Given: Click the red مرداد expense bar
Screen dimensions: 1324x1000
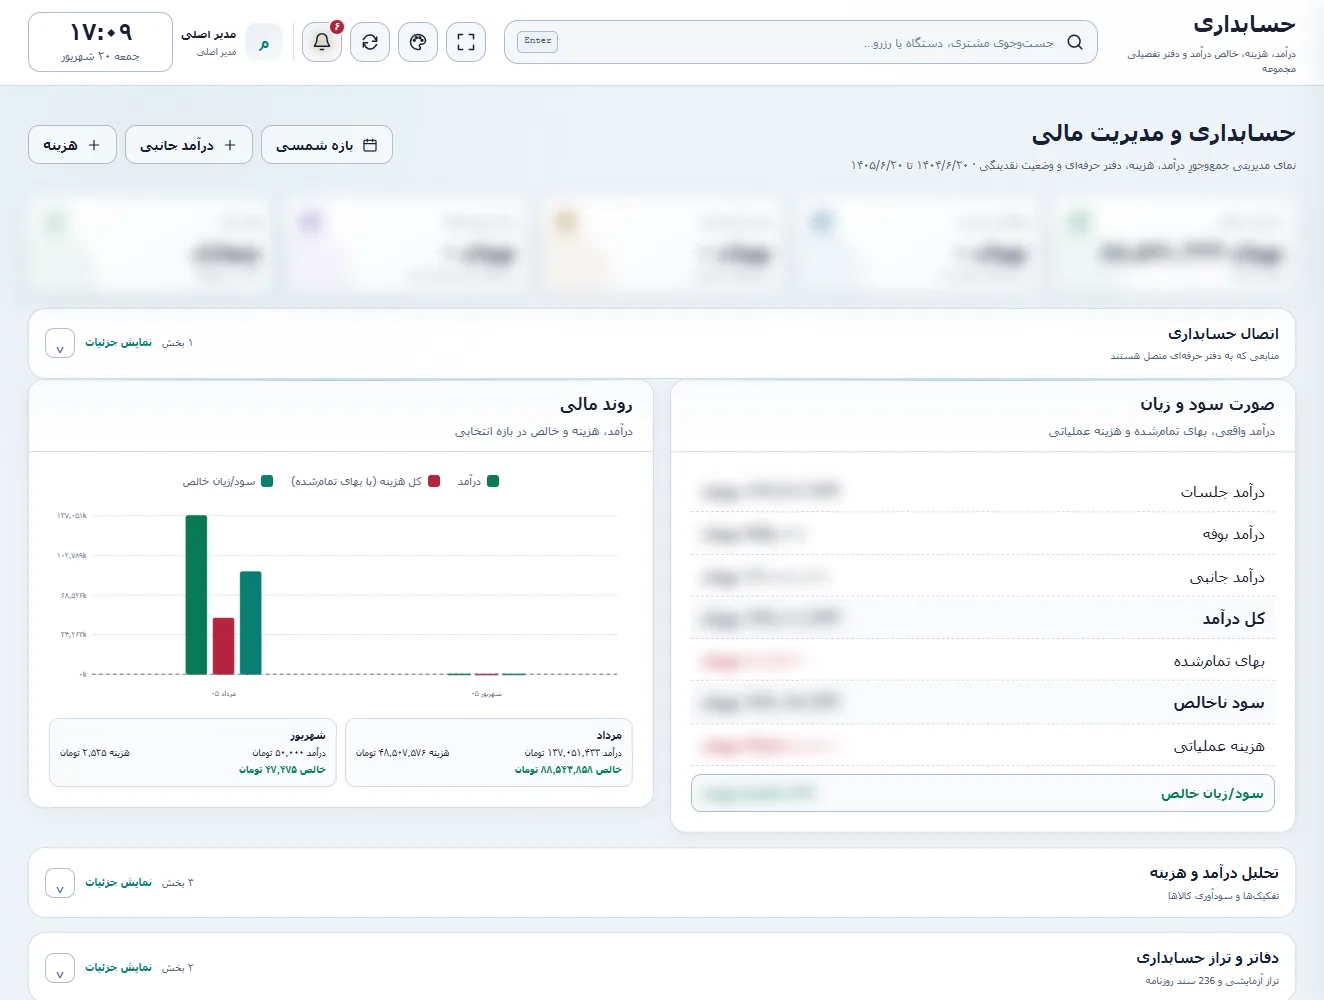Looking at the screenshot, I should point(223,646).
